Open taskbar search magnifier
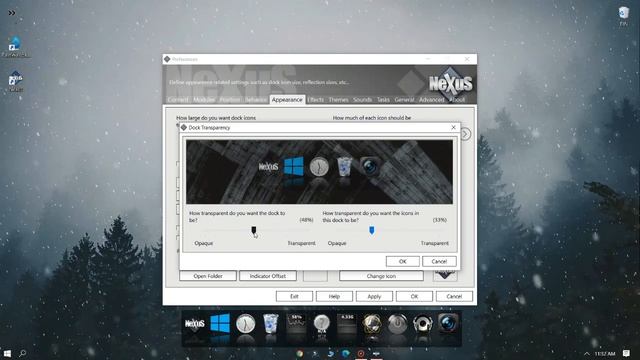 (x=23, y=353)
